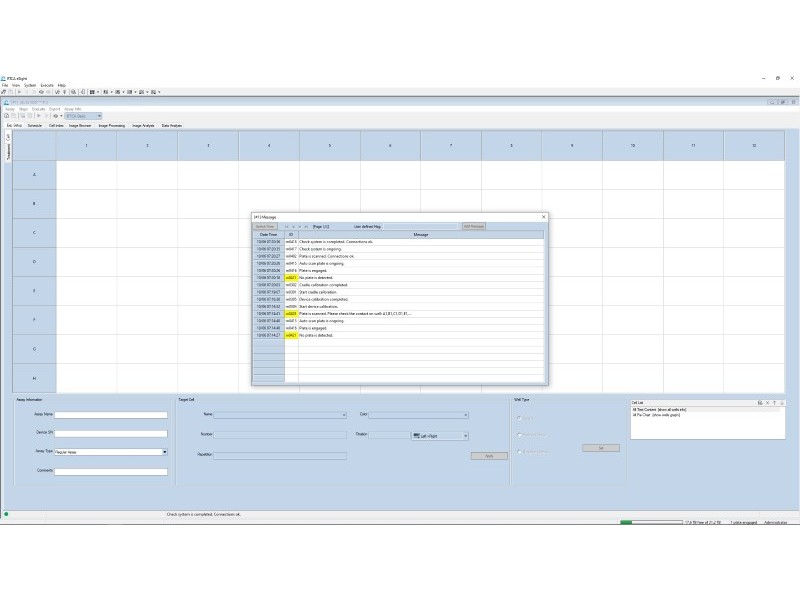Focus the Assay Name input field

point(111,415)
